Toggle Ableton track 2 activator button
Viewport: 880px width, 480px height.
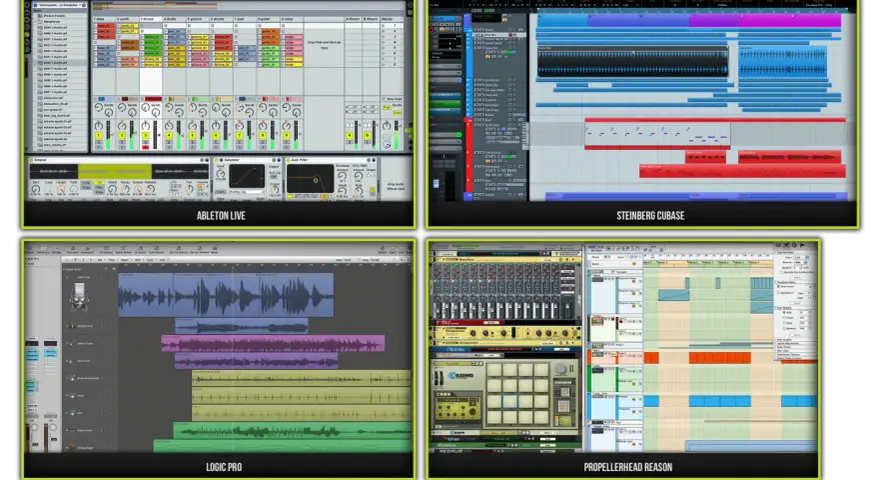tap(122, 135)
